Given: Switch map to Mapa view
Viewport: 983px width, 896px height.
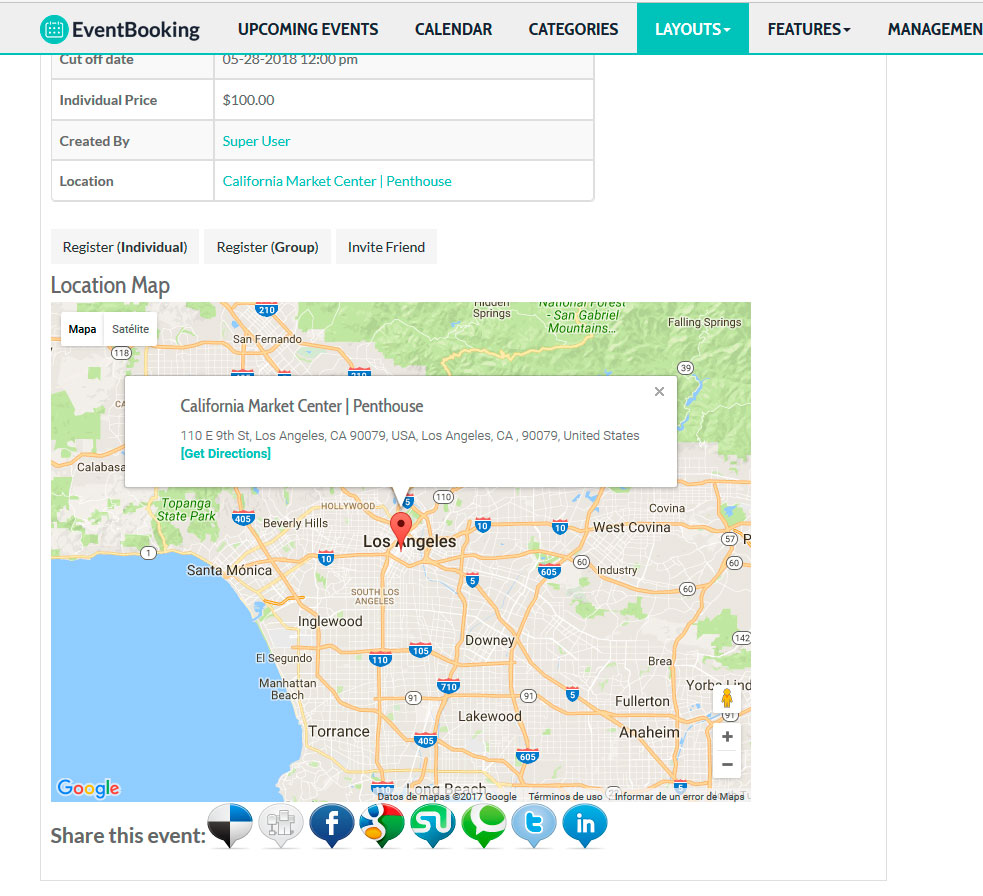Looking at the screenshot, I should (82, 329).
